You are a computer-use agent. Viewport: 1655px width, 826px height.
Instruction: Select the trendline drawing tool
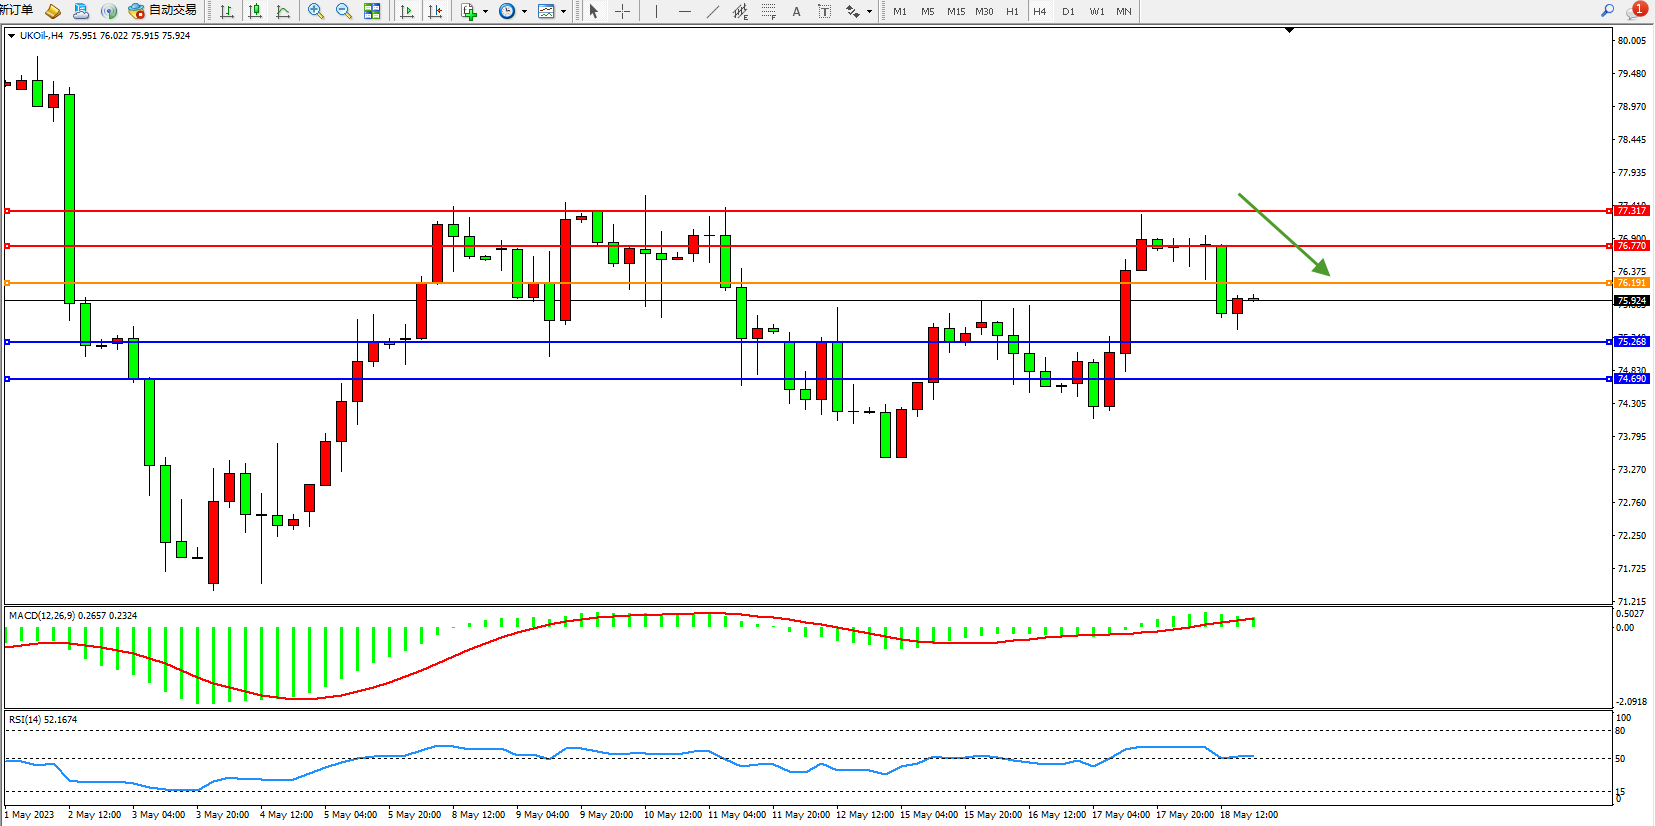(x=712, y=11)
